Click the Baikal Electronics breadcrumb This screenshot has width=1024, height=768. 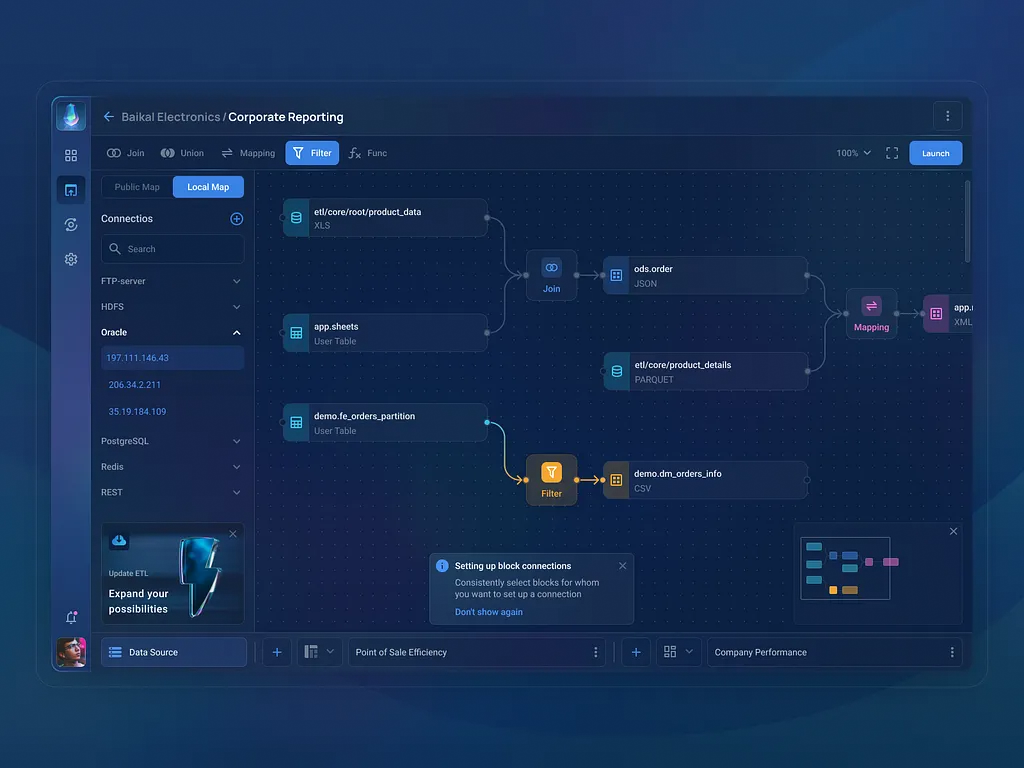click(170, 117)
